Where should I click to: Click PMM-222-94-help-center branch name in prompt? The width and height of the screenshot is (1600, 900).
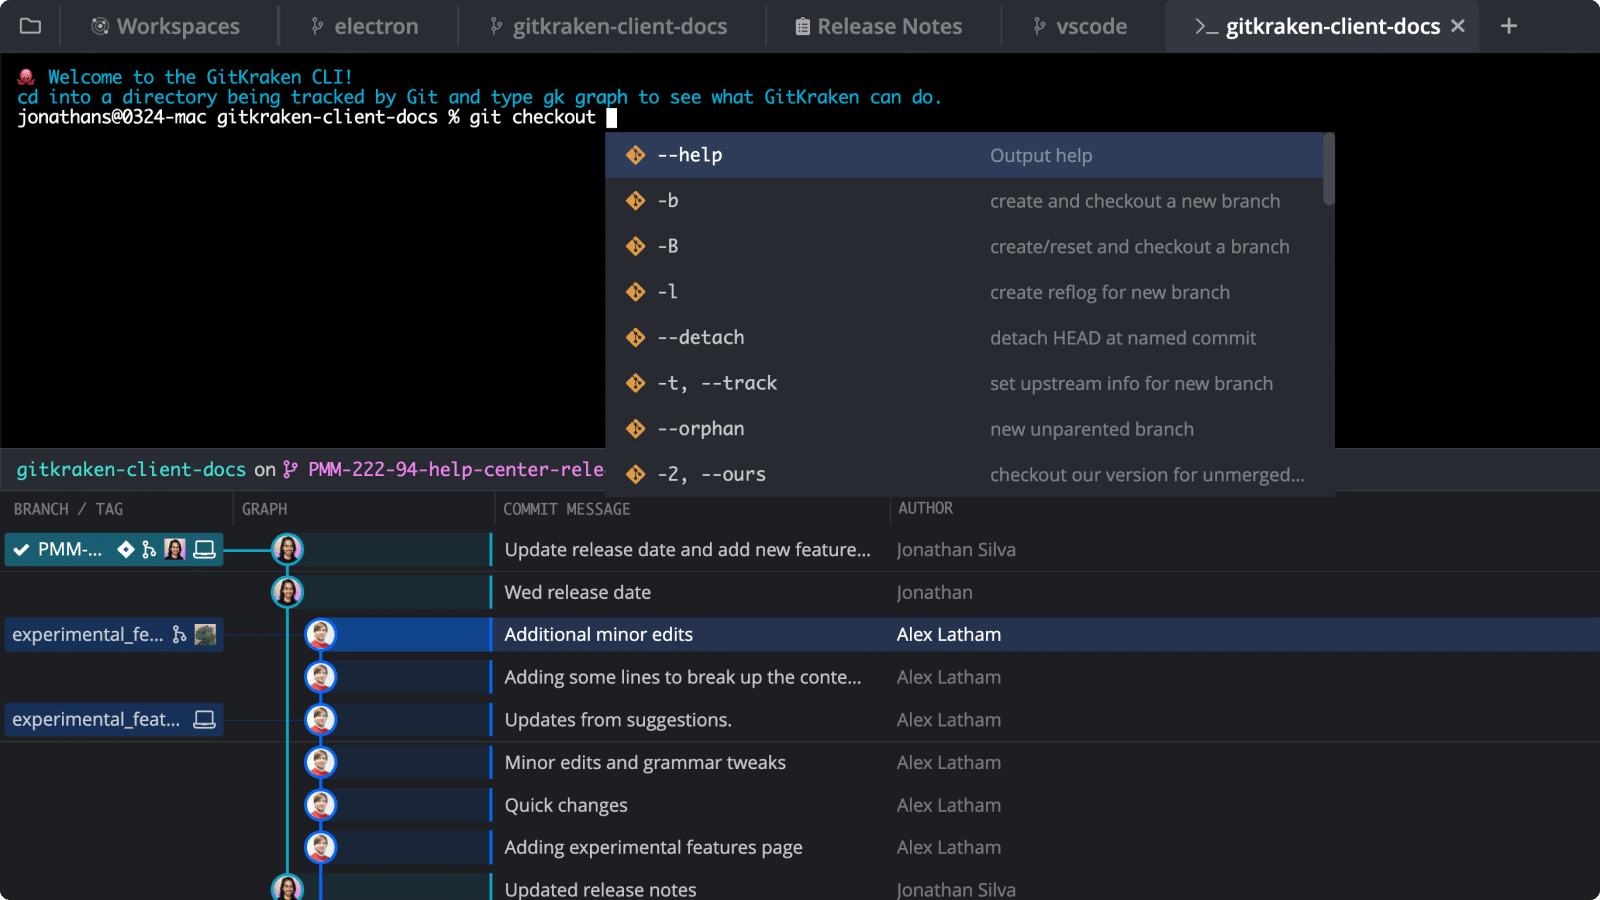coord(456,469)
